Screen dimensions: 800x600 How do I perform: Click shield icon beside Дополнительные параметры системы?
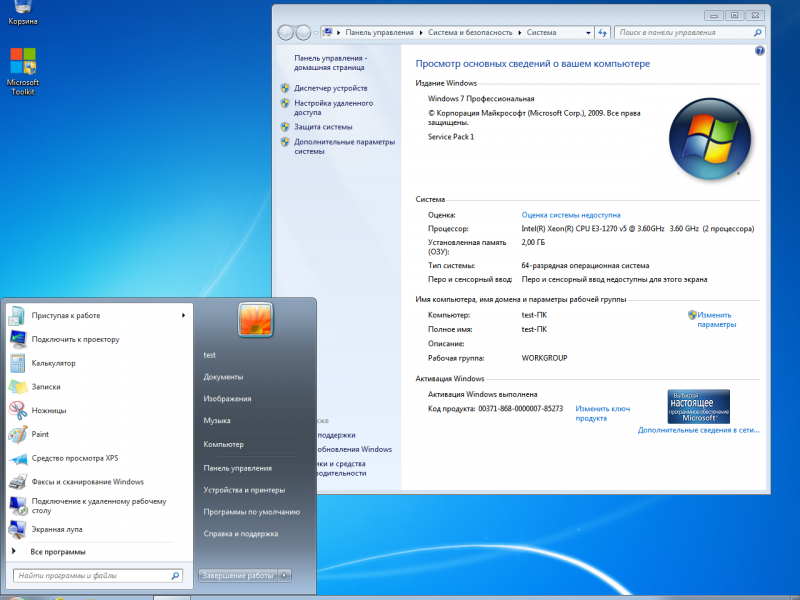pos(285,142)
